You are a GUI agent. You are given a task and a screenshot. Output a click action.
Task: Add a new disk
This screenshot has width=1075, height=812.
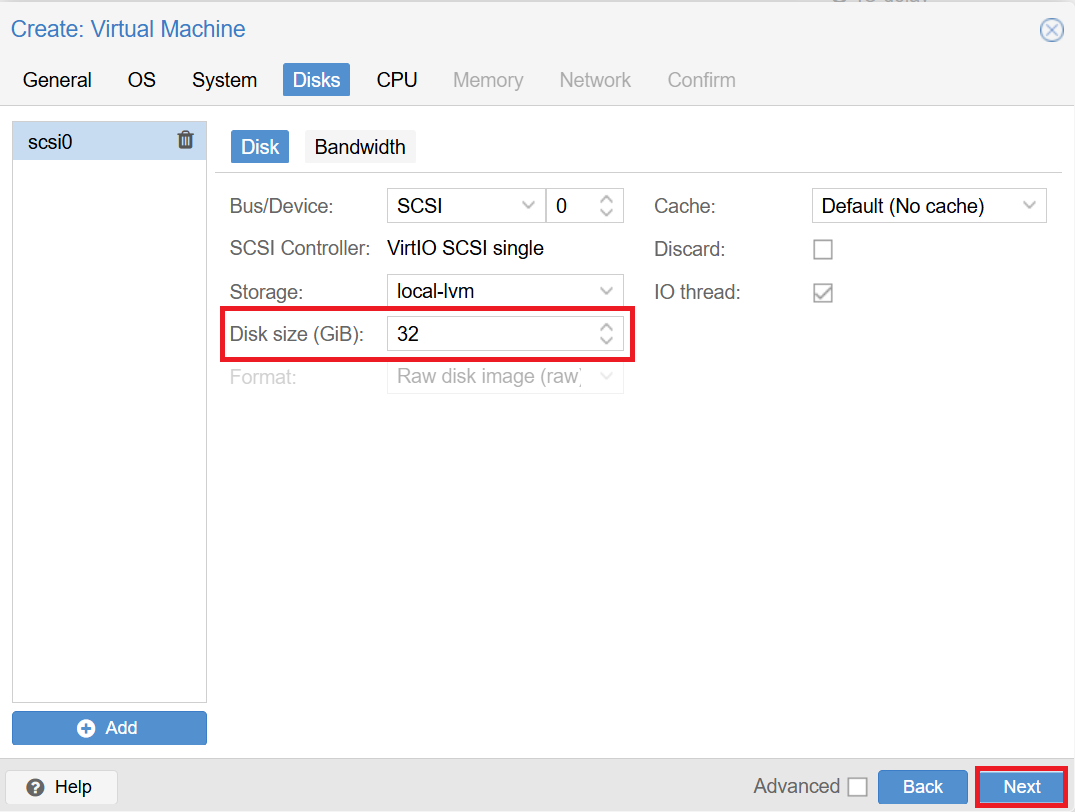[x=109, y=728]
